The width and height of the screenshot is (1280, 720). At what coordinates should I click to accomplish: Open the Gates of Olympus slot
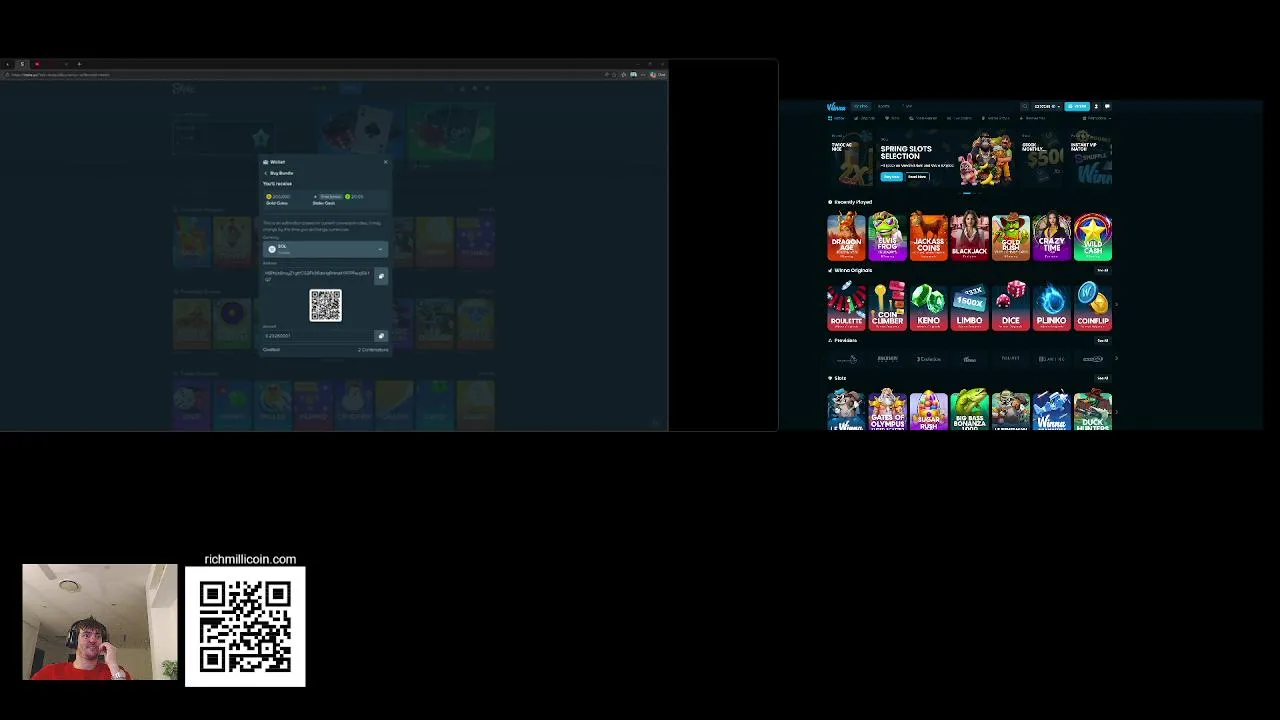887,410
